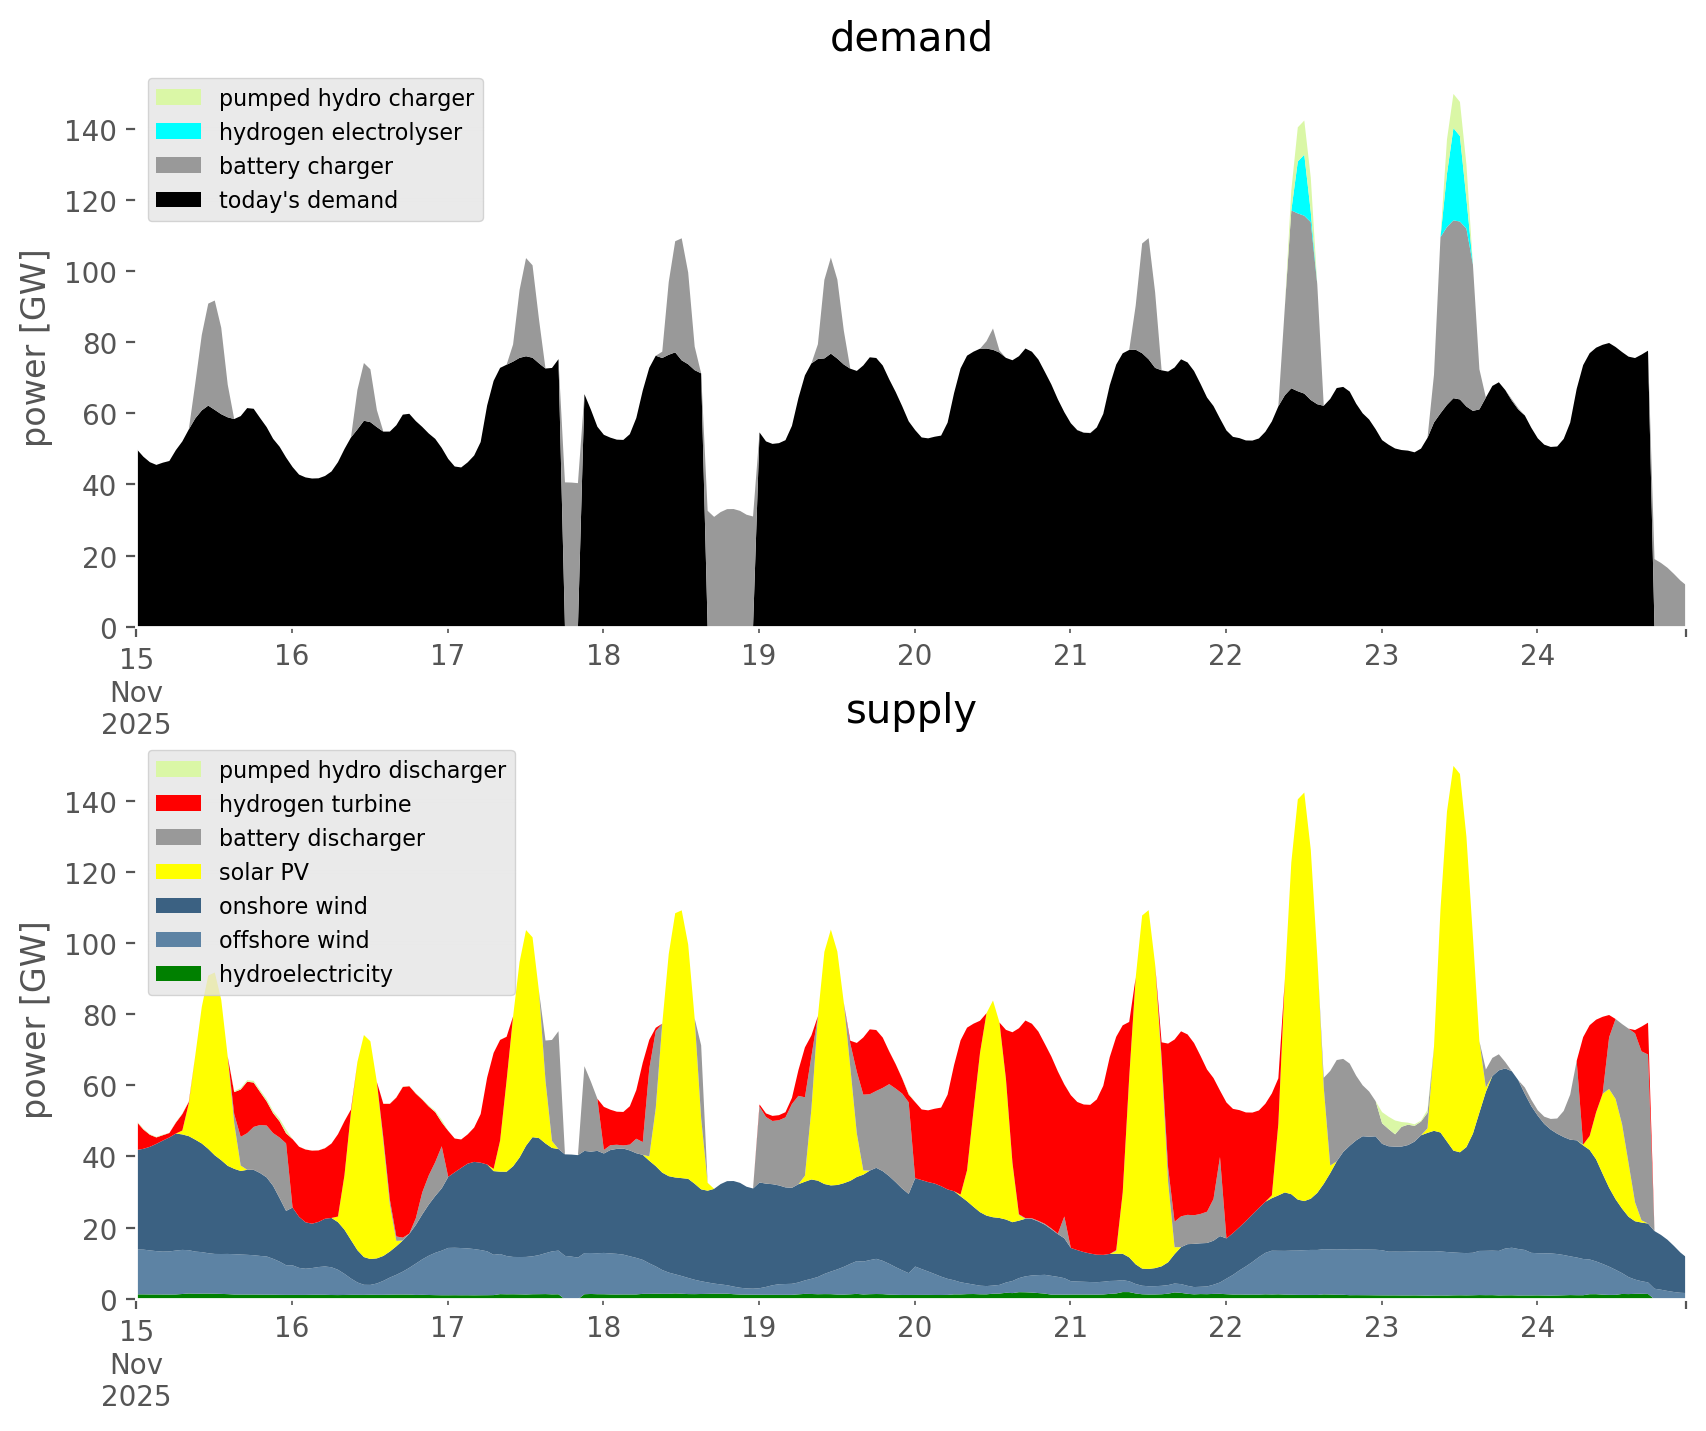This screenshot has width=1706, height=1431.
Task: Click the 140 tick on the demand y-axis
Action: point(90,130)
